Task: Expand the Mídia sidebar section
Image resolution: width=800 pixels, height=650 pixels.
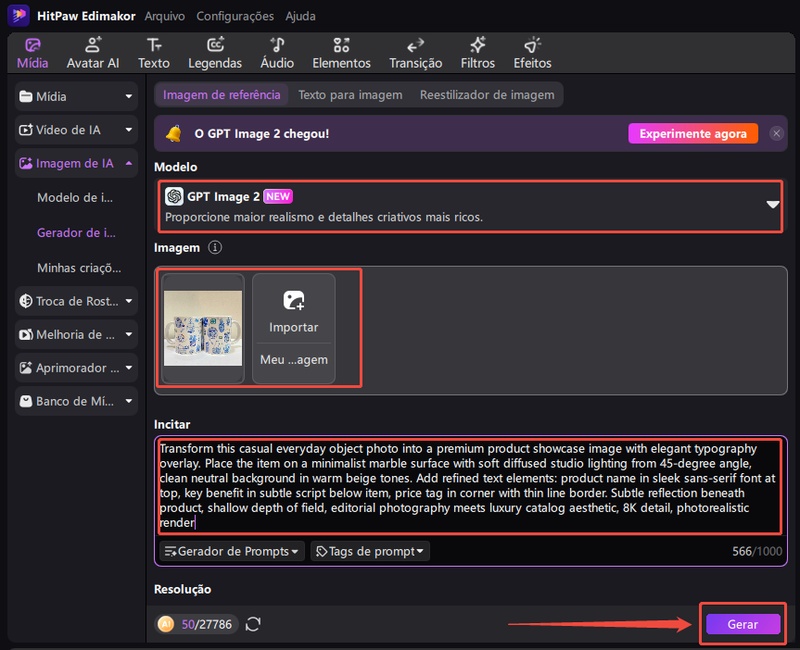Action: coord(76,96)
